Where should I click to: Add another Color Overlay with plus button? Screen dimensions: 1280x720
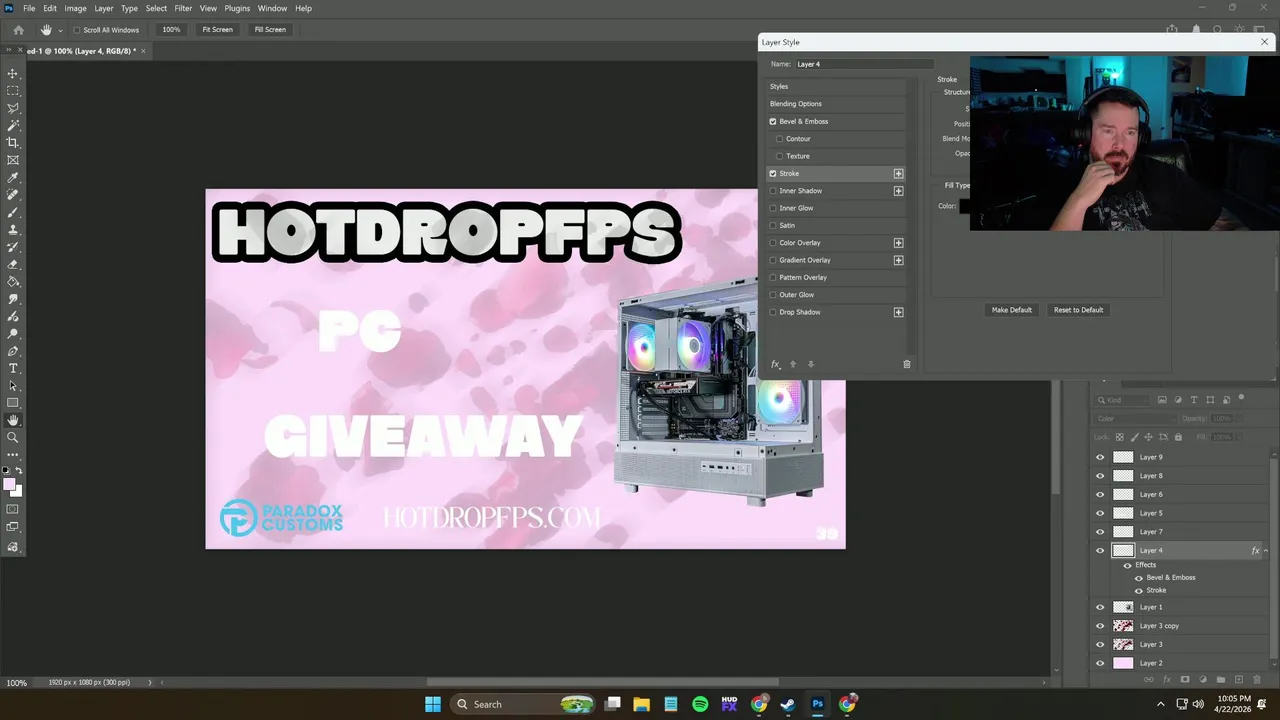tap(898, 243)
